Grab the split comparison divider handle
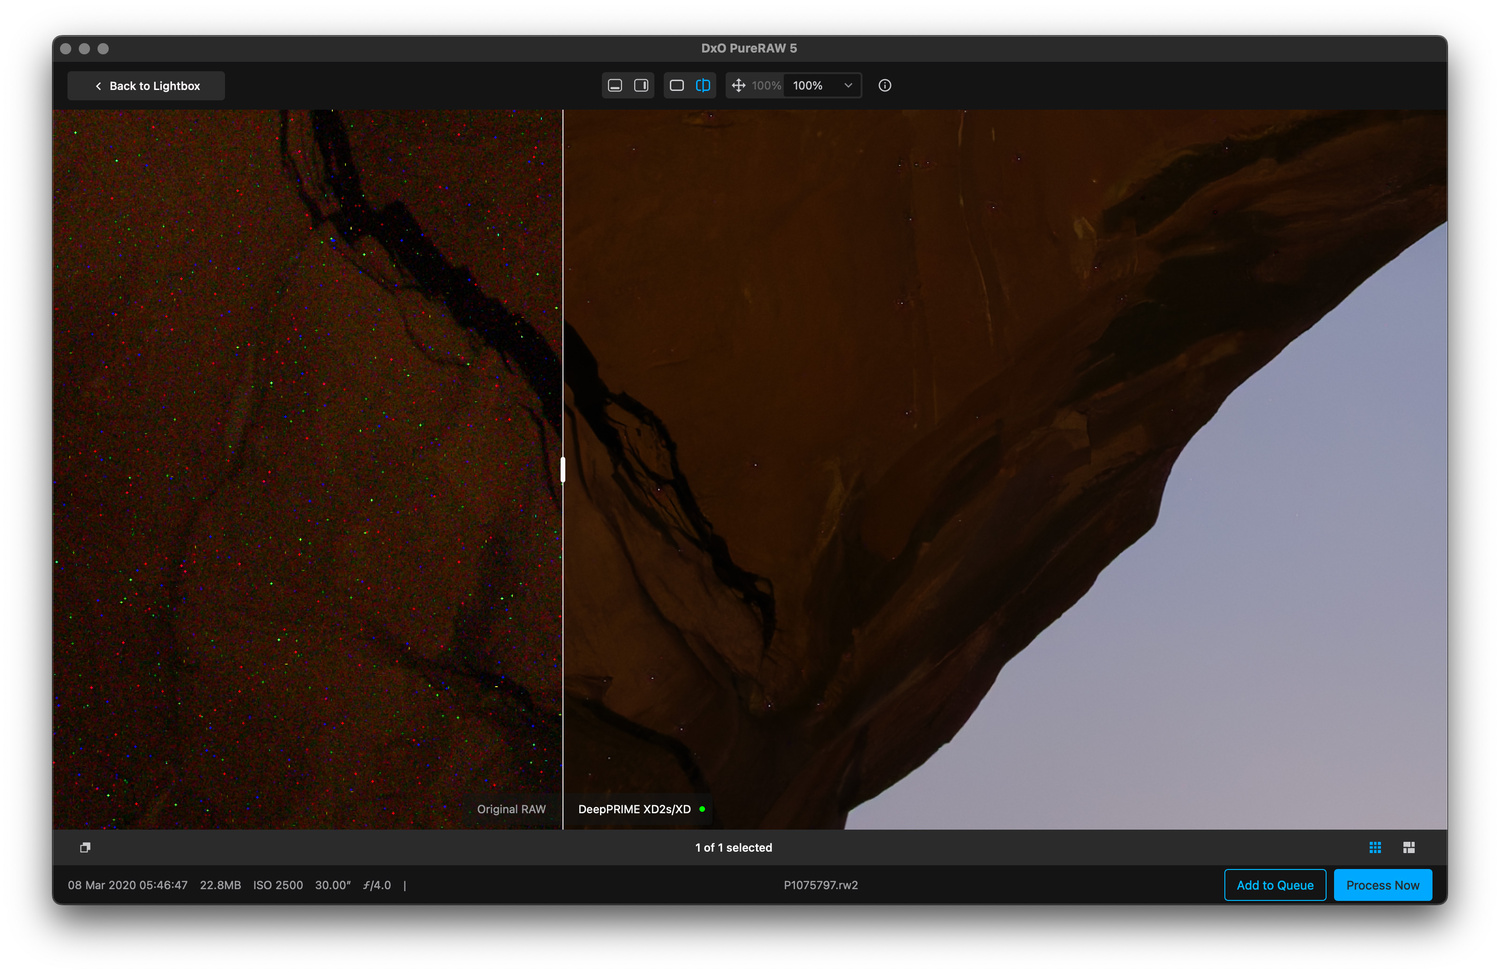The width and height of the screenshot is (1500, 974). click(x=563, y=469)
